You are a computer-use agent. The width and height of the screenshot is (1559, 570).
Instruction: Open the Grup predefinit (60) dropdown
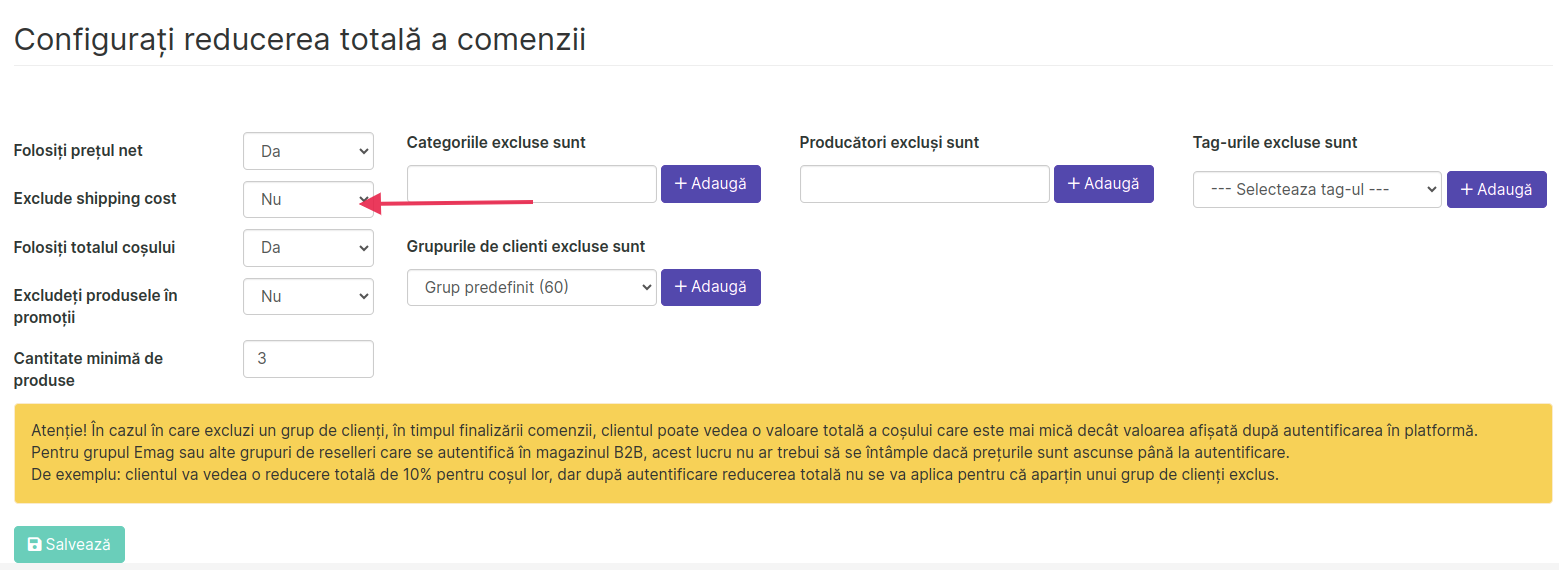[532, 287]
